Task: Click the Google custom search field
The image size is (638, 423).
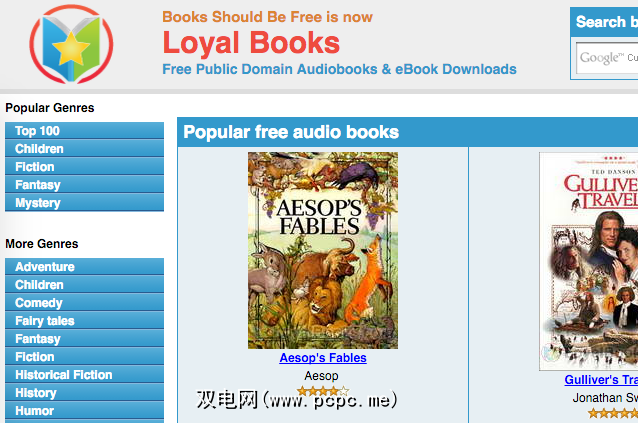Action: [607, 58]
